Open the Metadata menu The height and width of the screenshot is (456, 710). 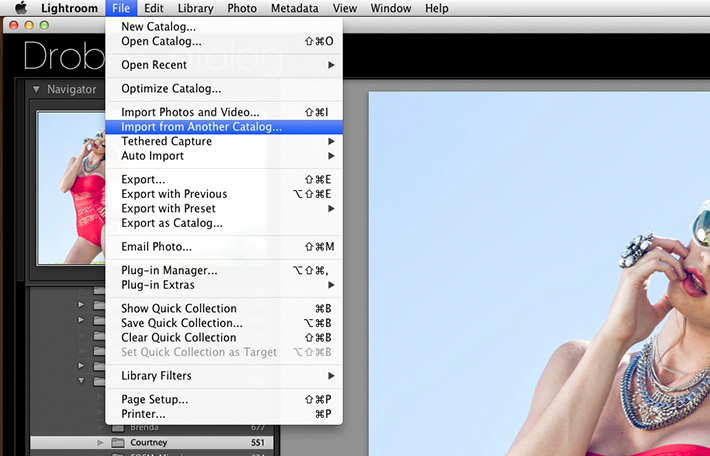click(x=294, y=8)
